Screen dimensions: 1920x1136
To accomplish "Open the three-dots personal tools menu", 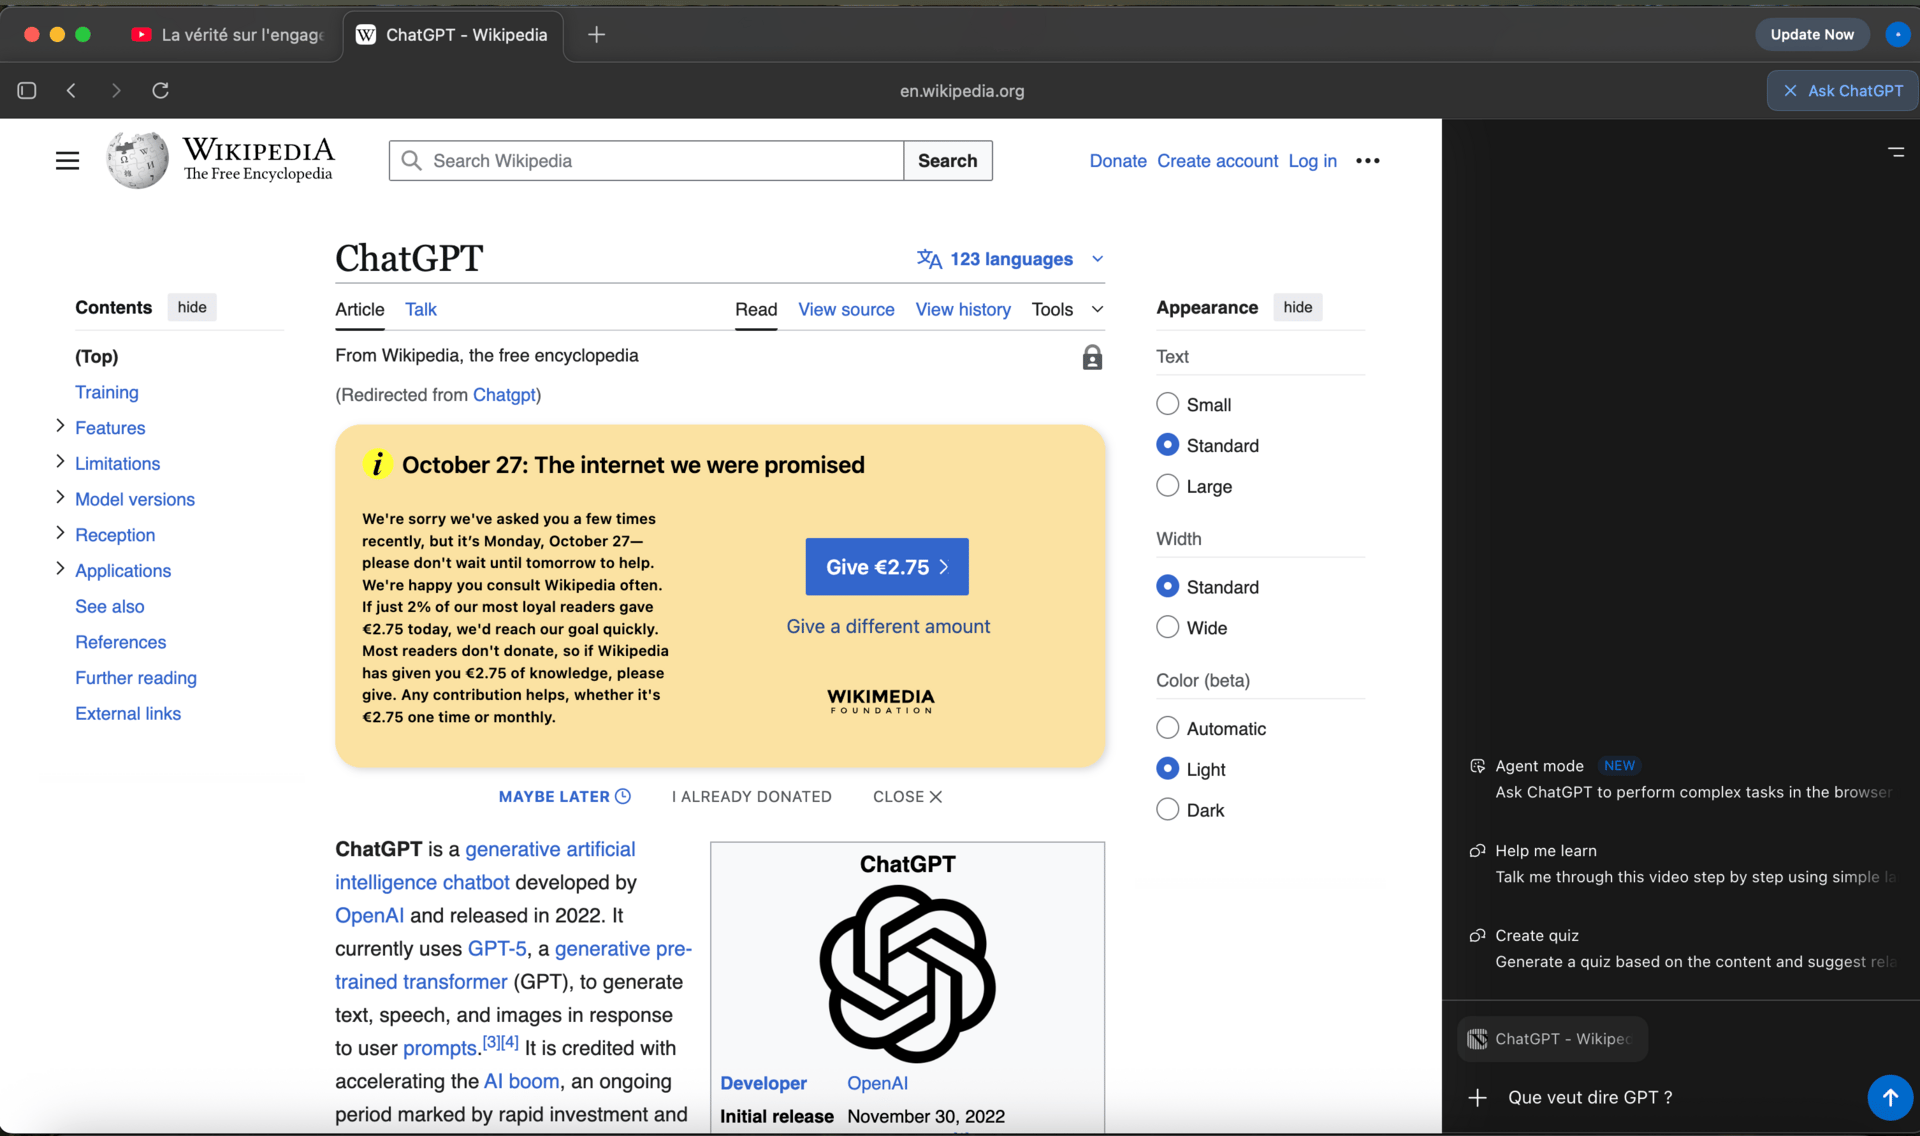I will click(1367, 161).
